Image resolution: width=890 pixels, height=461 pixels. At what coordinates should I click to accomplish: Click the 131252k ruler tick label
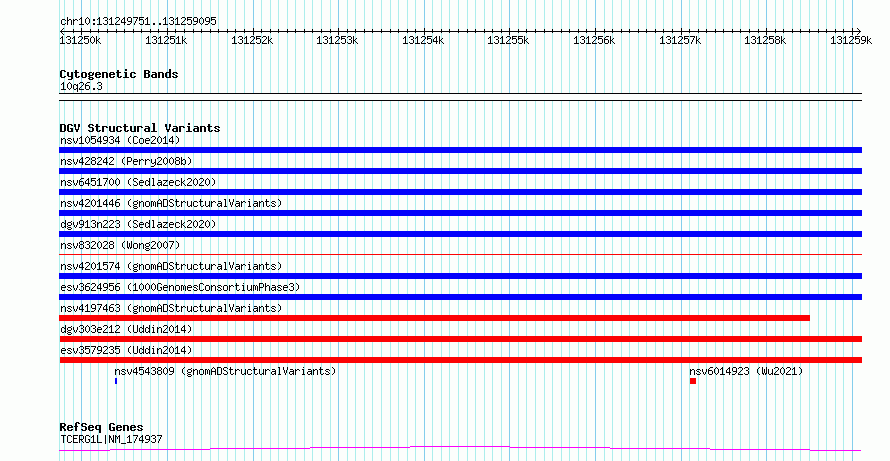[x=252, y=40]
